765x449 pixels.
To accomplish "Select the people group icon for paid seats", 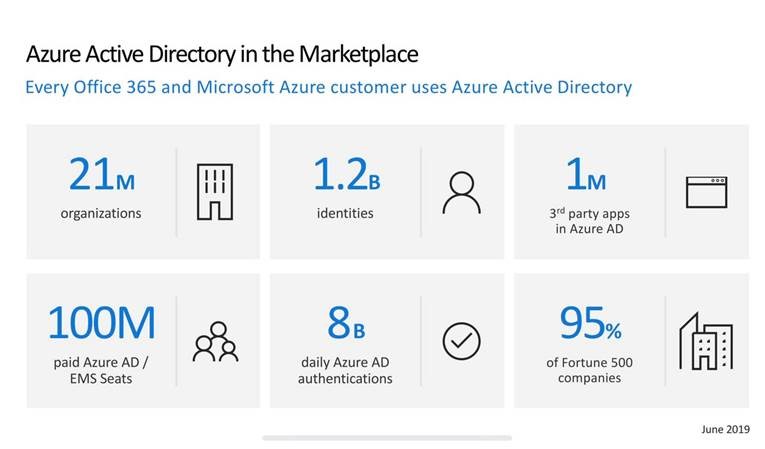I will coord(216,341).
